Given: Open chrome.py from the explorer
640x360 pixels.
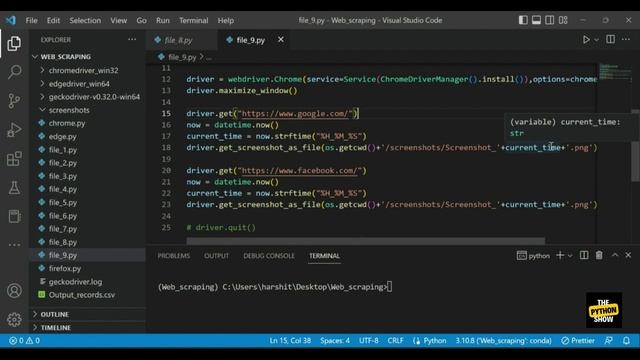Looking at the screenshot, I should [x=67, y=123].
